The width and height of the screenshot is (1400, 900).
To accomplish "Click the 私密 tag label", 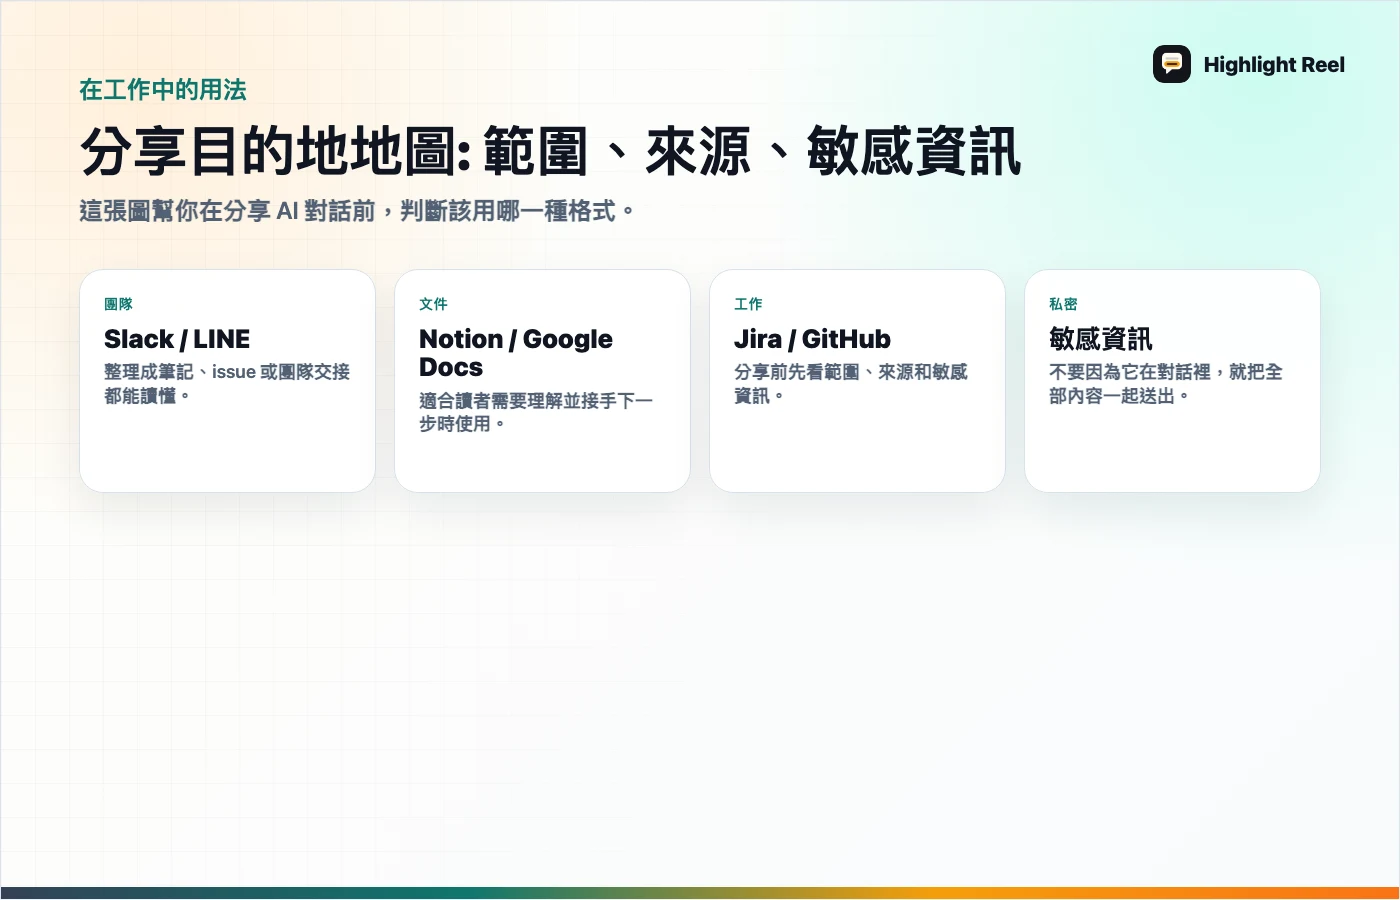I will [1063, 304].
